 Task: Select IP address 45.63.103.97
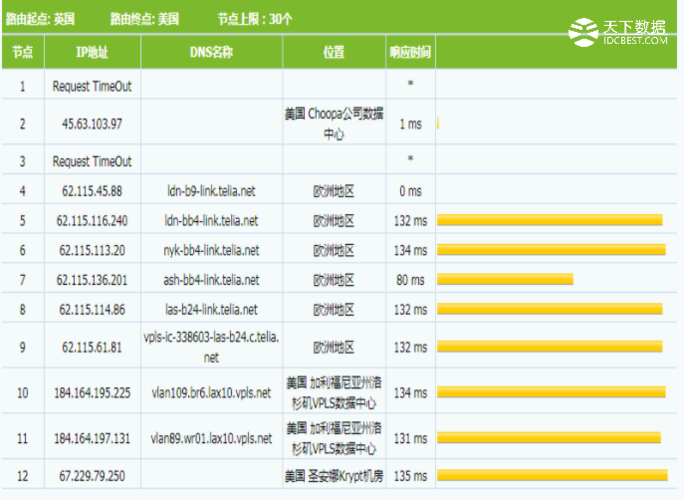click(x=92, y=124)
